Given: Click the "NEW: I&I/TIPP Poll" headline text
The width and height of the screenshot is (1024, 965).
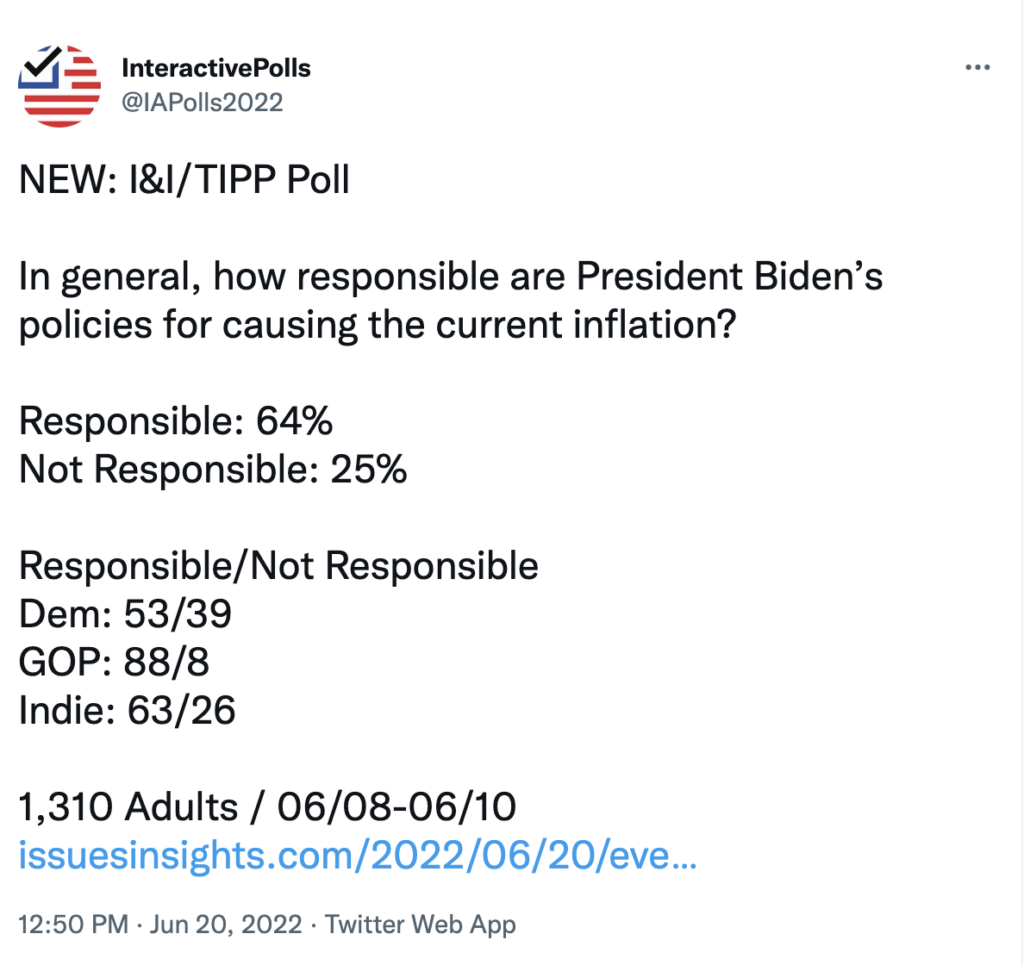Looking at the screenshot, I should [x=184, y=183].
